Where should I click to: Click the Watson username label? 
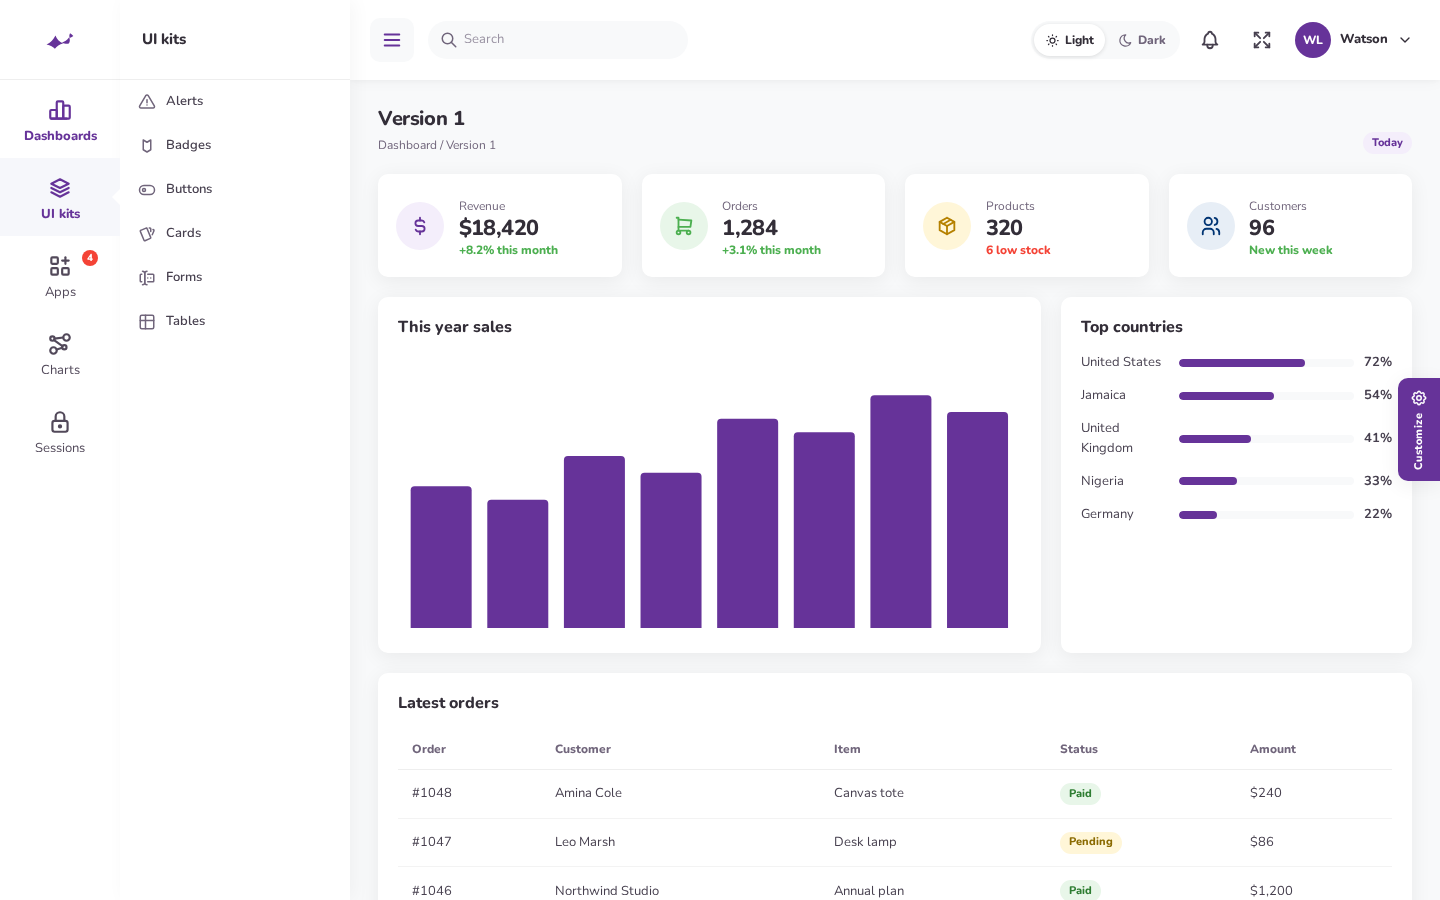[1364, 39]
